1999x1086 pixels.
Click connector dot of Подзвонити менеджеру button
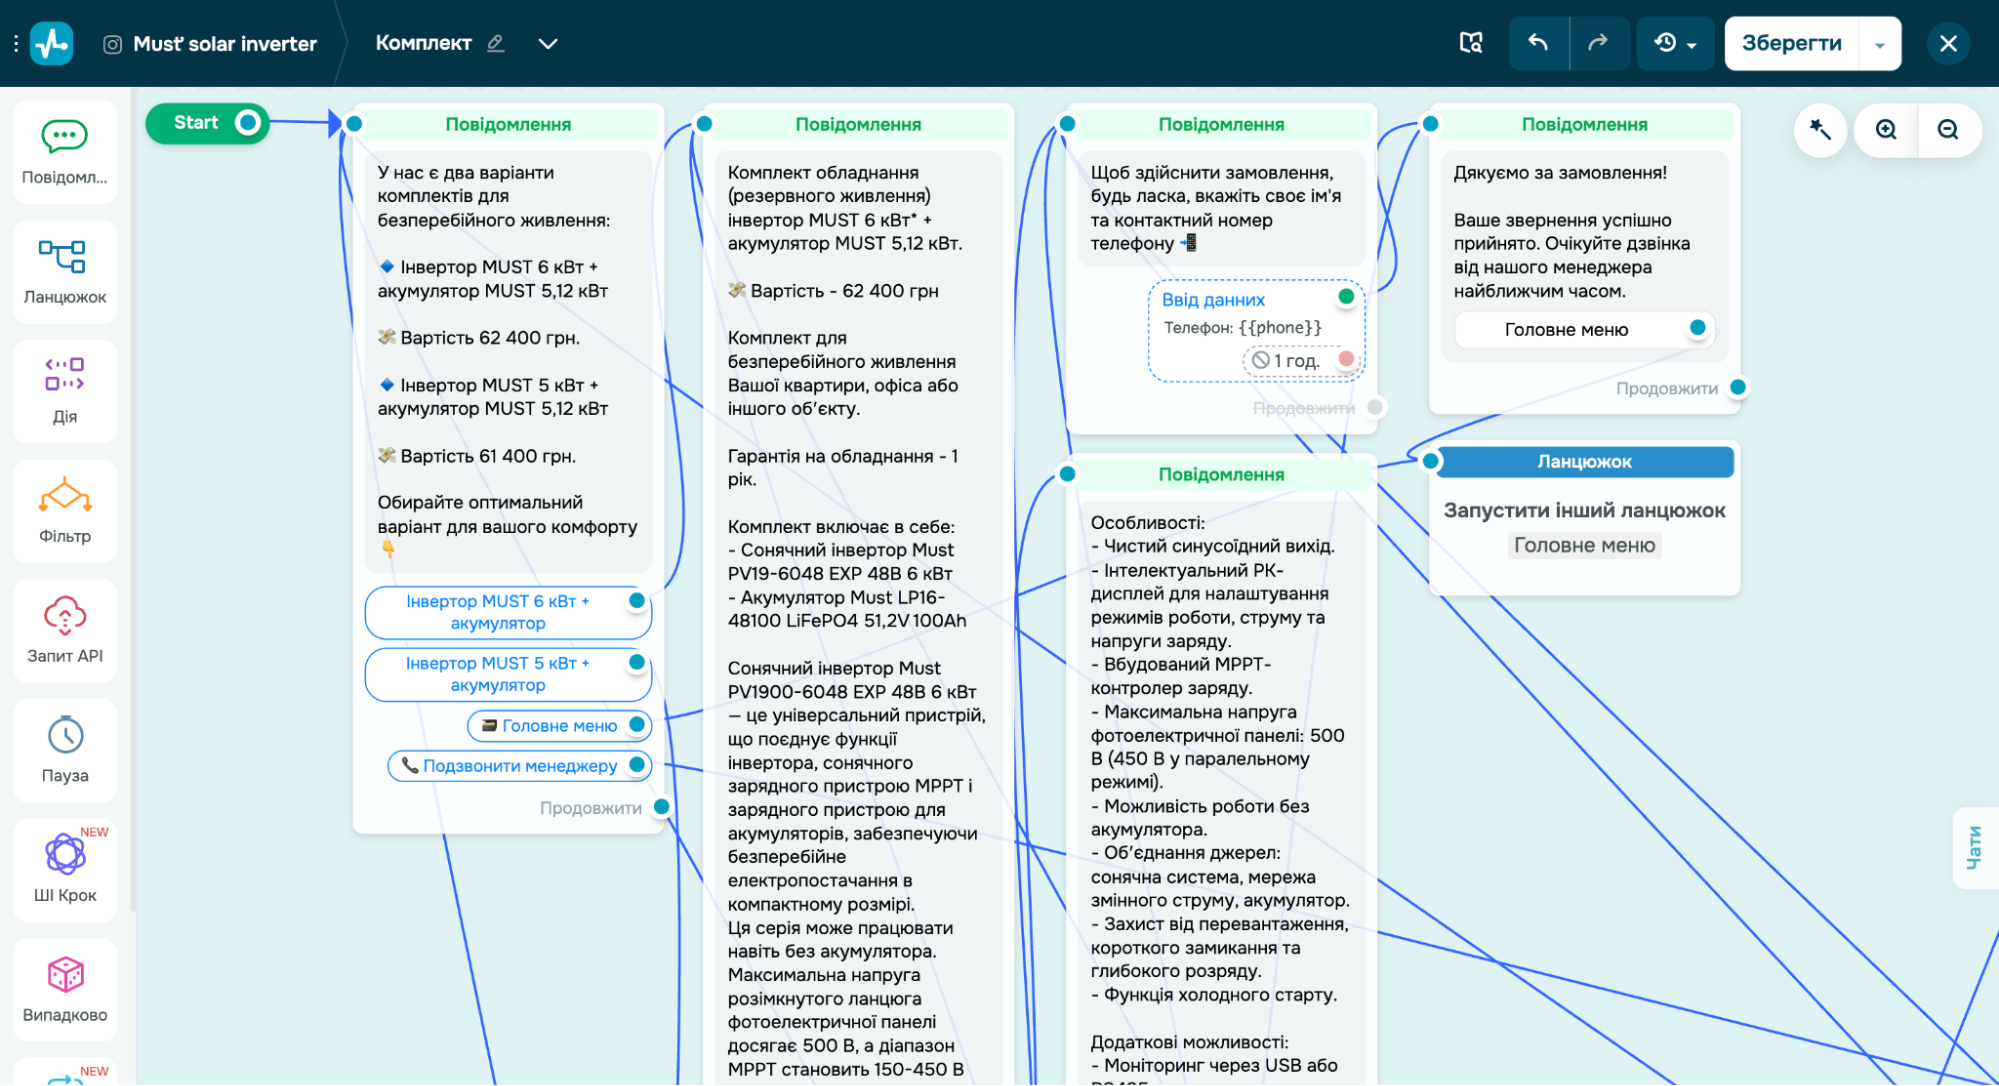click(x=637, y=765)
